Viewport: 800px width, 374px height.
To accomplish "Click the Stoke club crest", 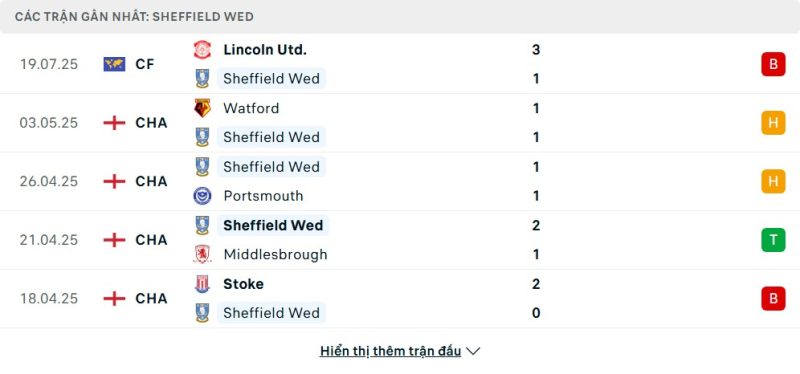I will pos(203,284).
